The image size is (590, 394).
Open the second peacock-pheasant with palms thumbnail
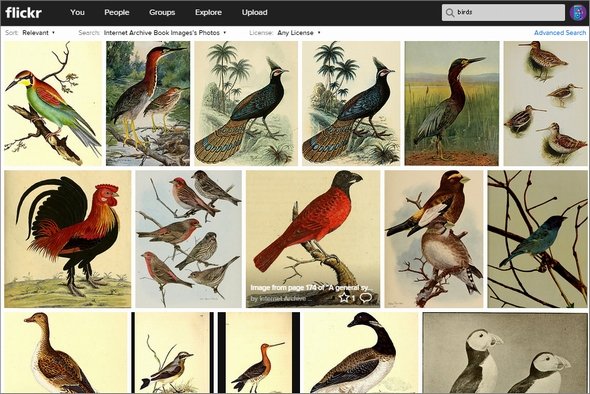click(x=351, y=103)
